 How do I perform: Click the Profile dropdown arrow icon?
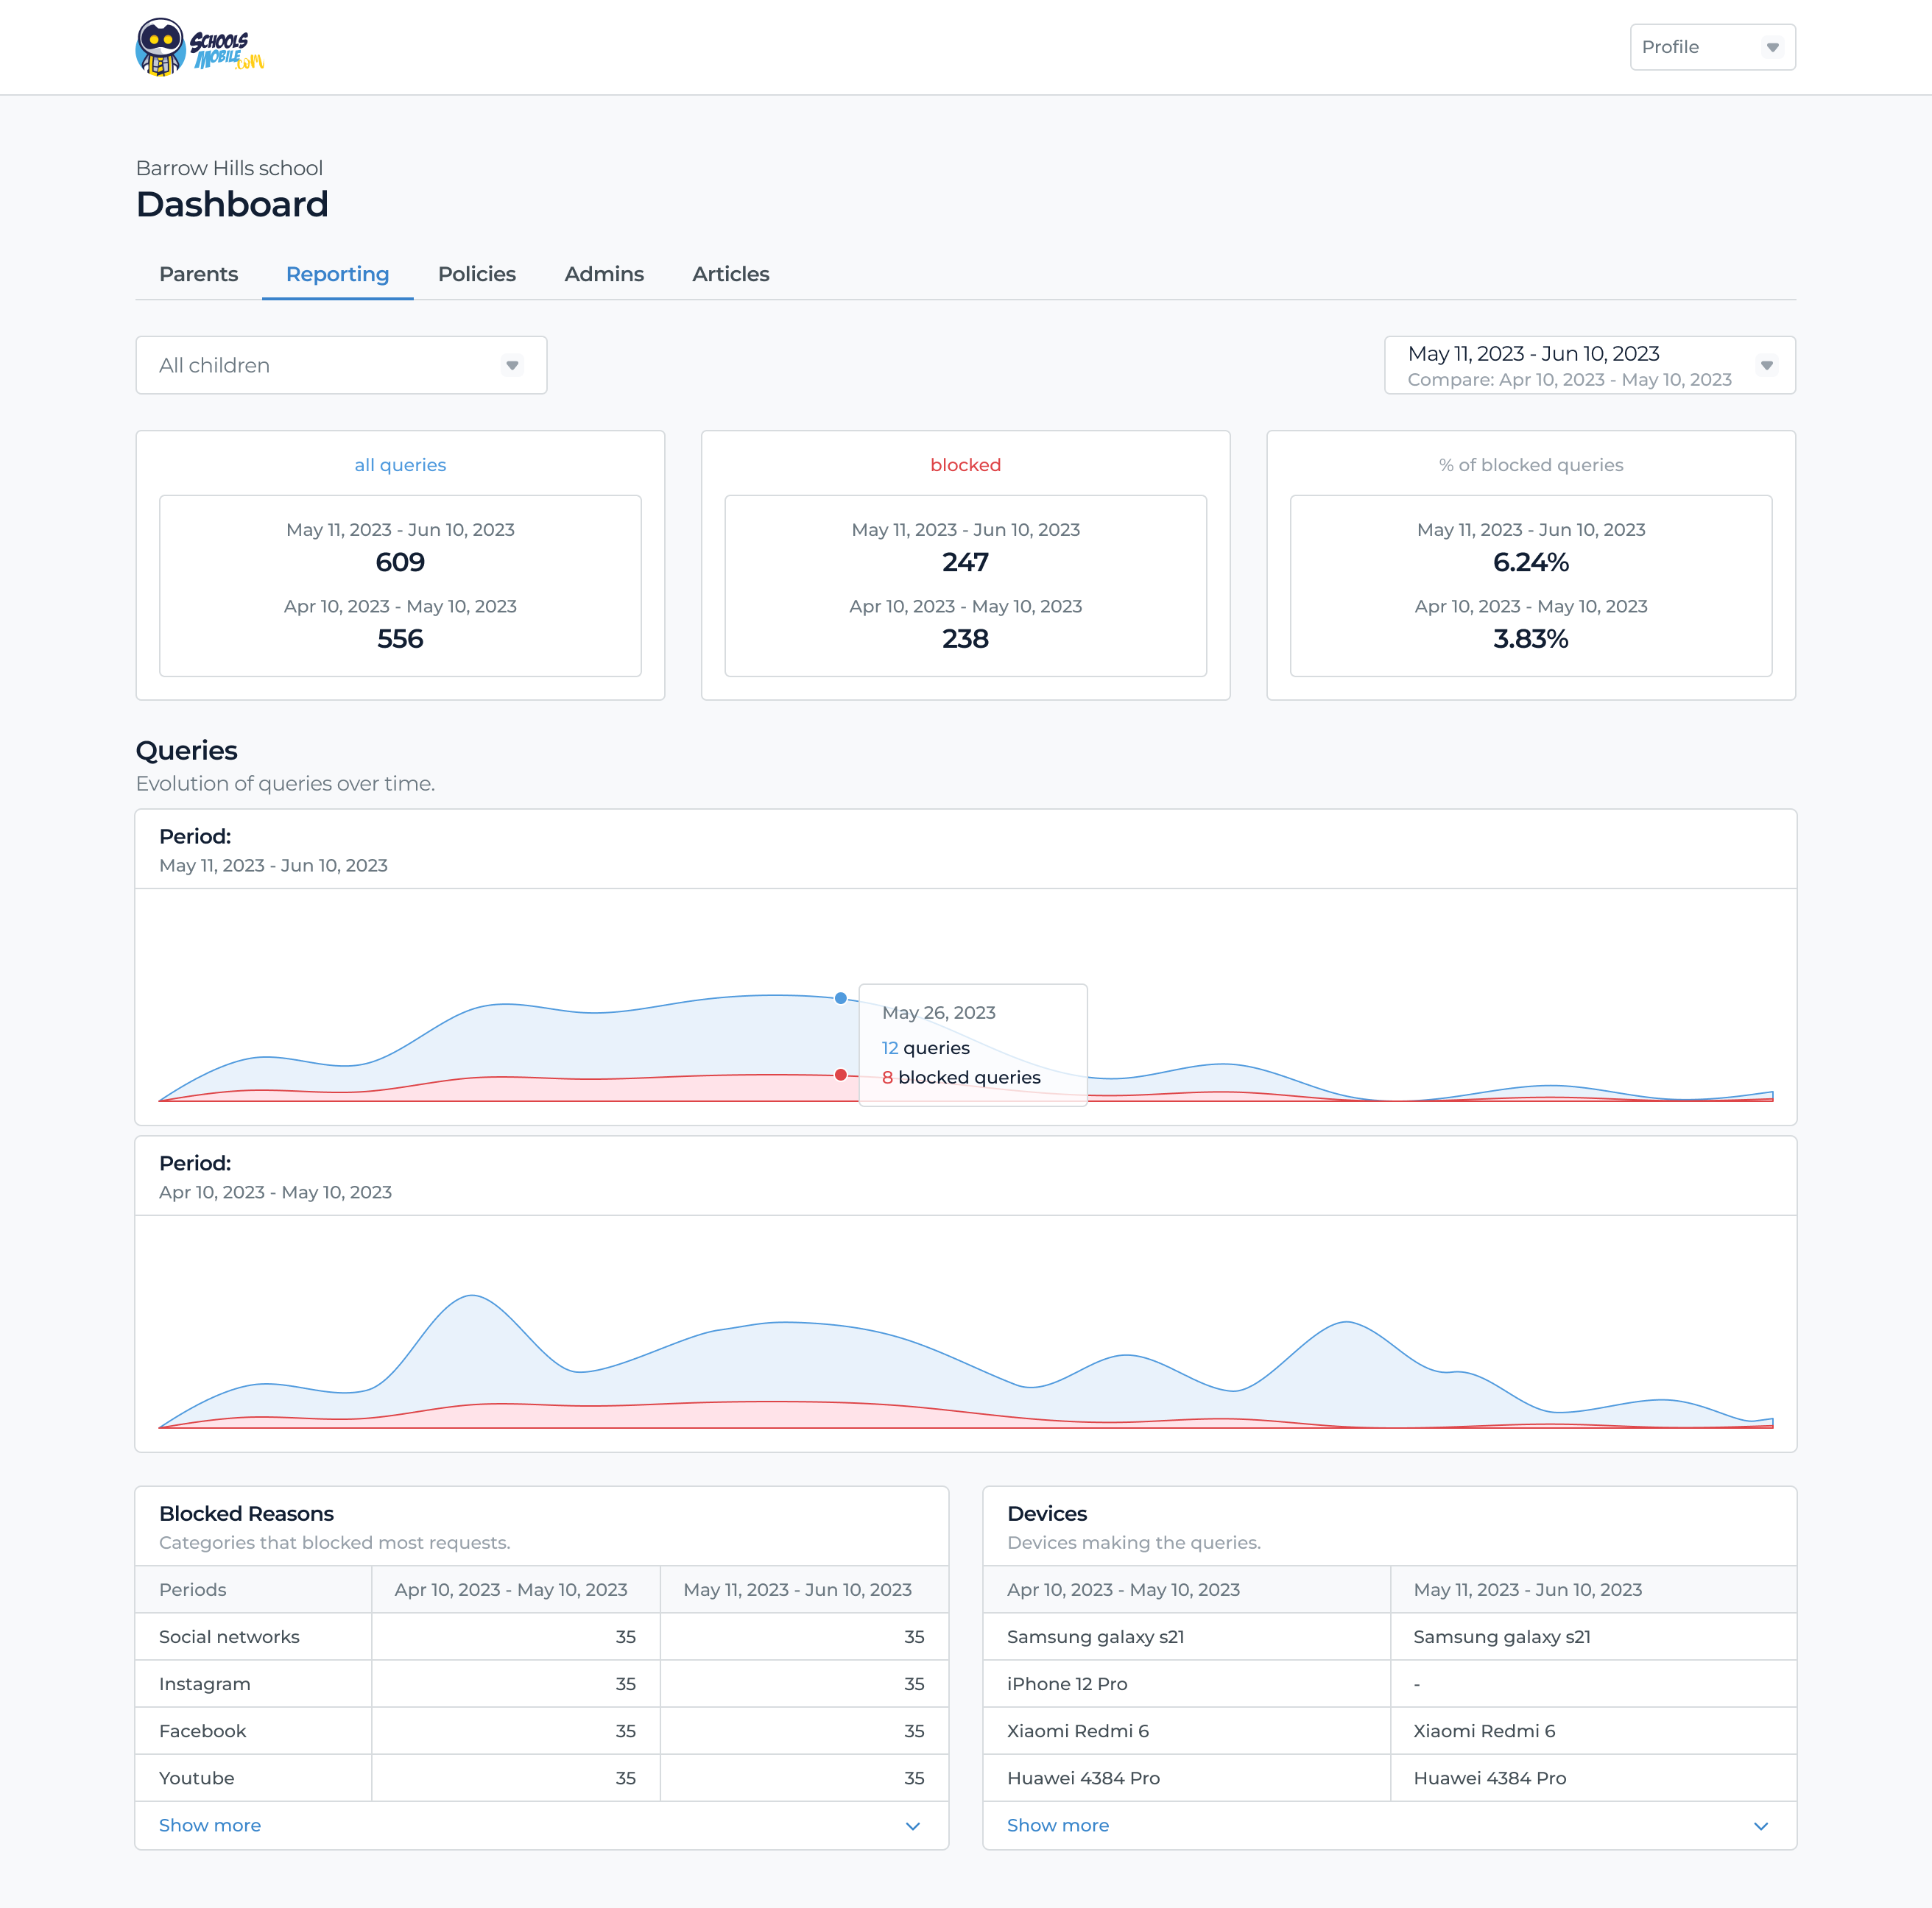coord(1772,47)
